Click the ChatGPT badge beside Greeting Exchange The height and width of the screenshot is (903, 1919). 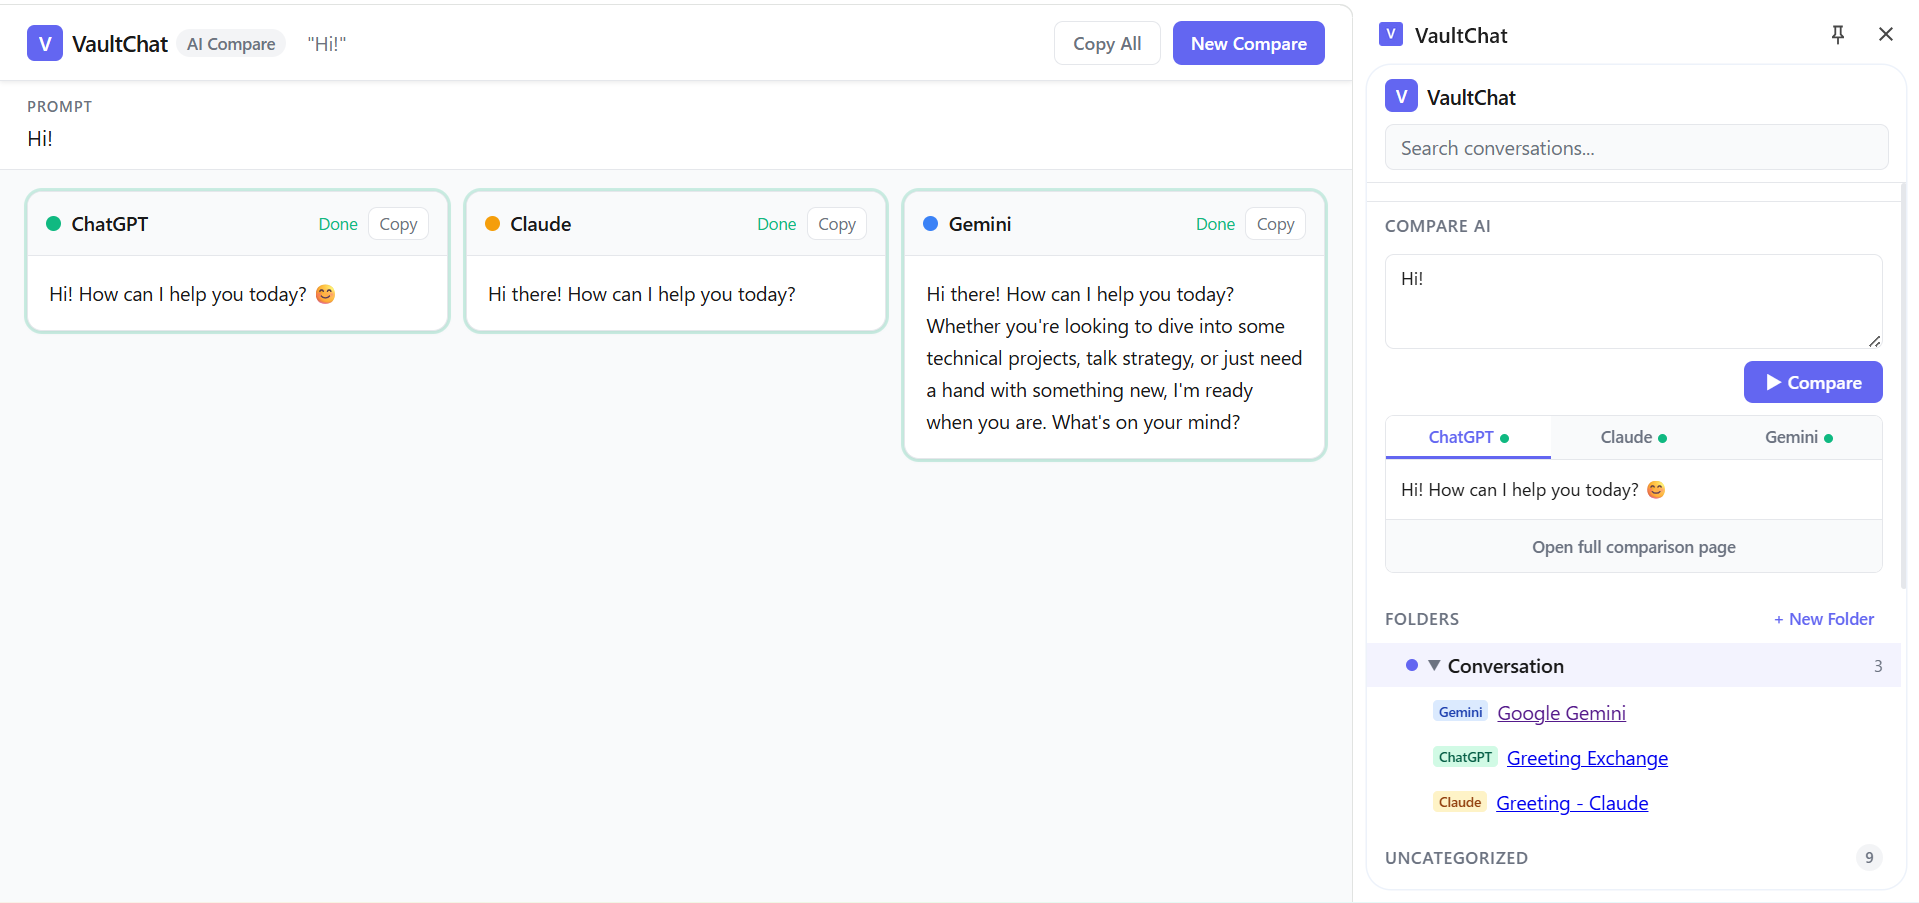click(1465, 757)
